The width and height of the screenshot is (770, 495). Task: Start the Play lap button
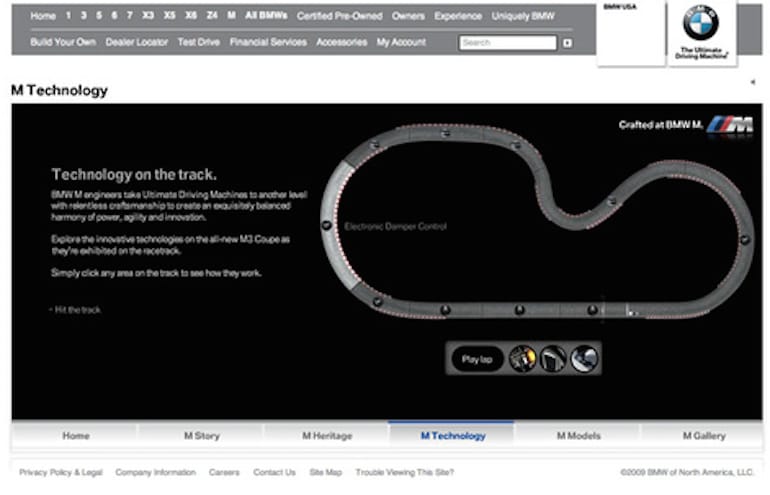coord(477,359)
